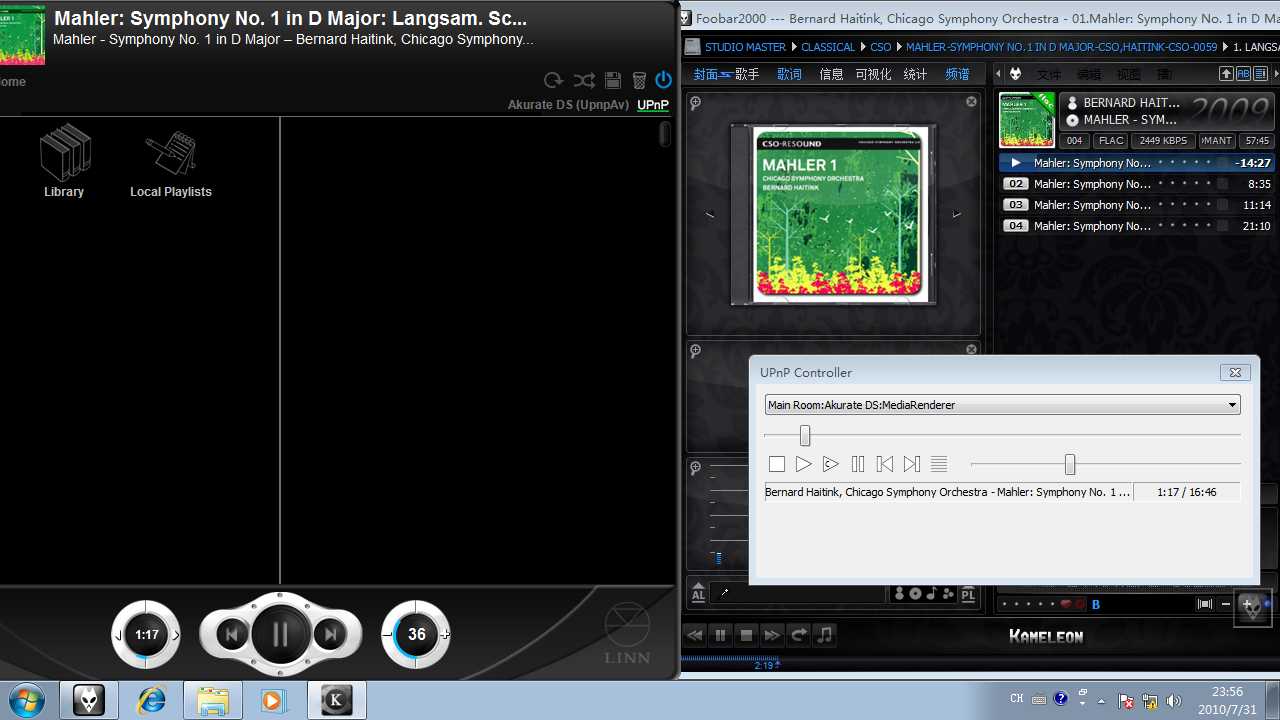Increase volume with plus on volume dial
The height and width of the screenshot is (720, 1280).
click(445, 634)
